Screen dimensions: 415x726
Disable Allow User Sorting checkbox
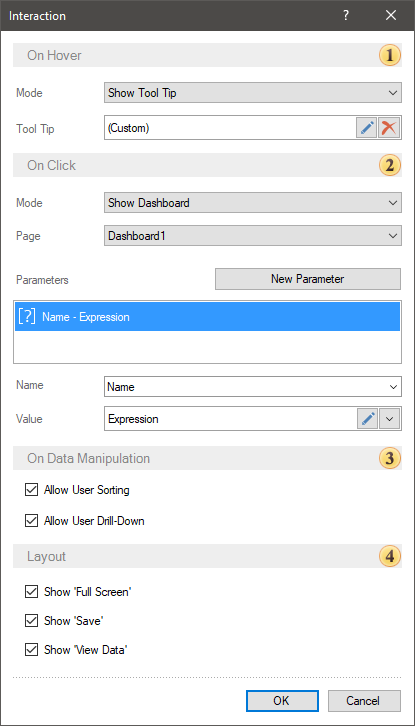pos(31,490)
